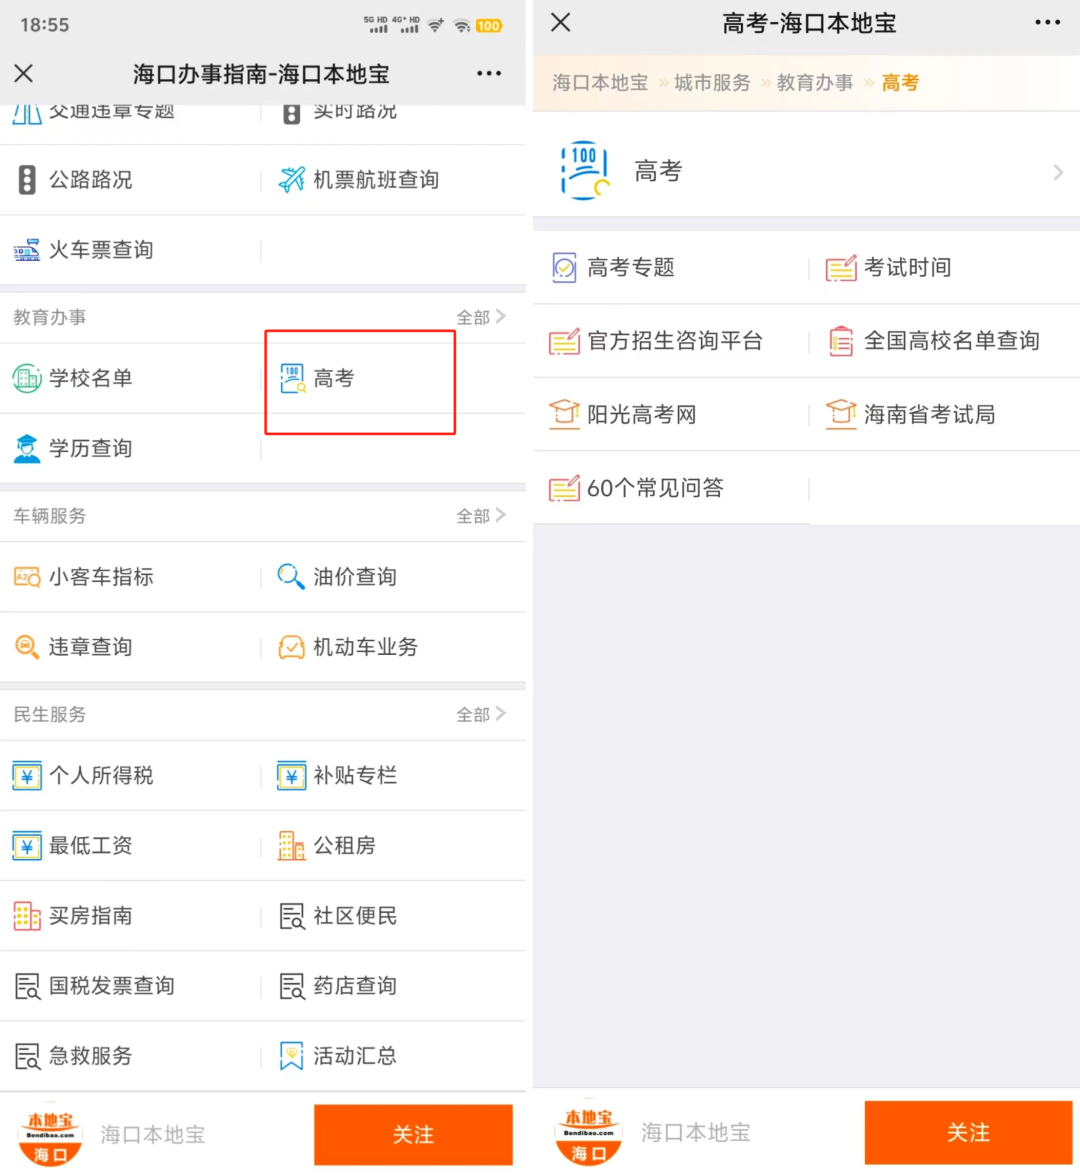The width and height of the screenshot is (1080, 1175).
Task: Tap the 油价查询 magnifier icon
Action: 291,576
